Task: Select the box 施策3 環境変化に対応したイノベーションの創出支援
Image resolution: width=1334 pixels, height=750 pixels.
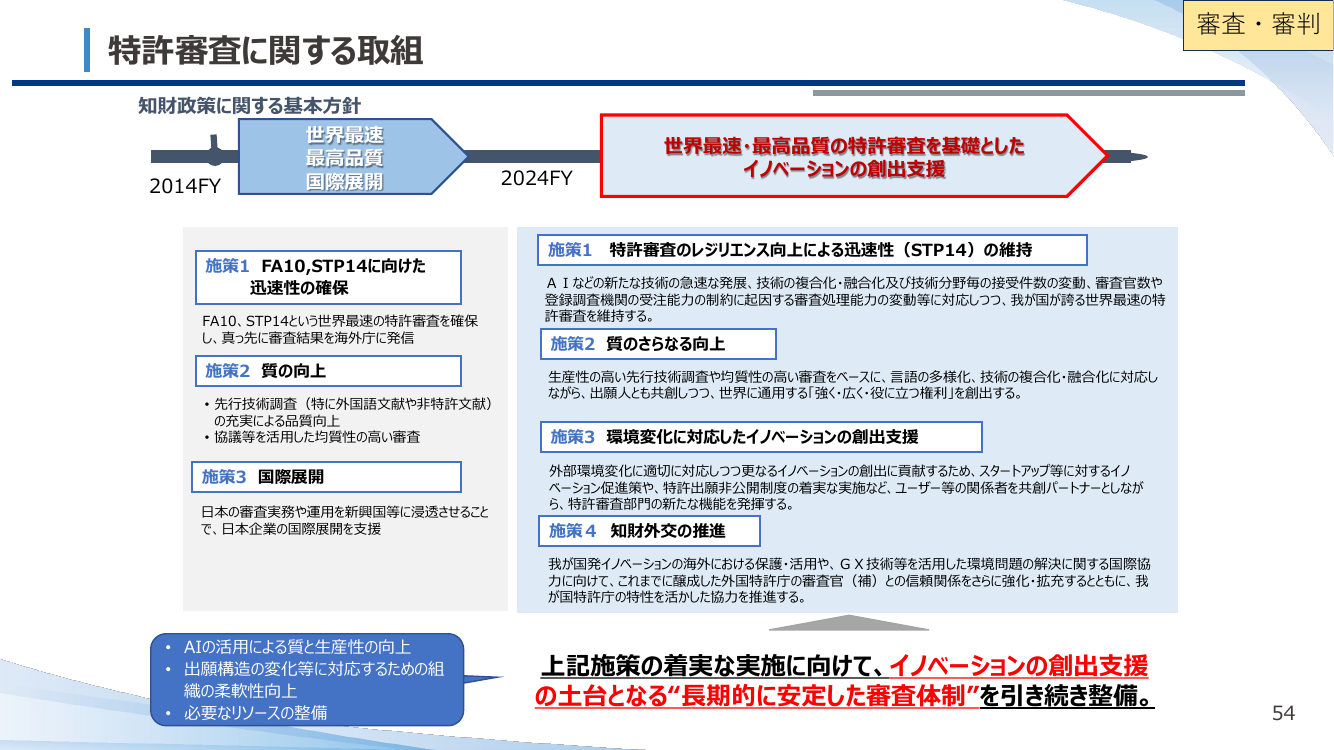Action: [762, 437]
